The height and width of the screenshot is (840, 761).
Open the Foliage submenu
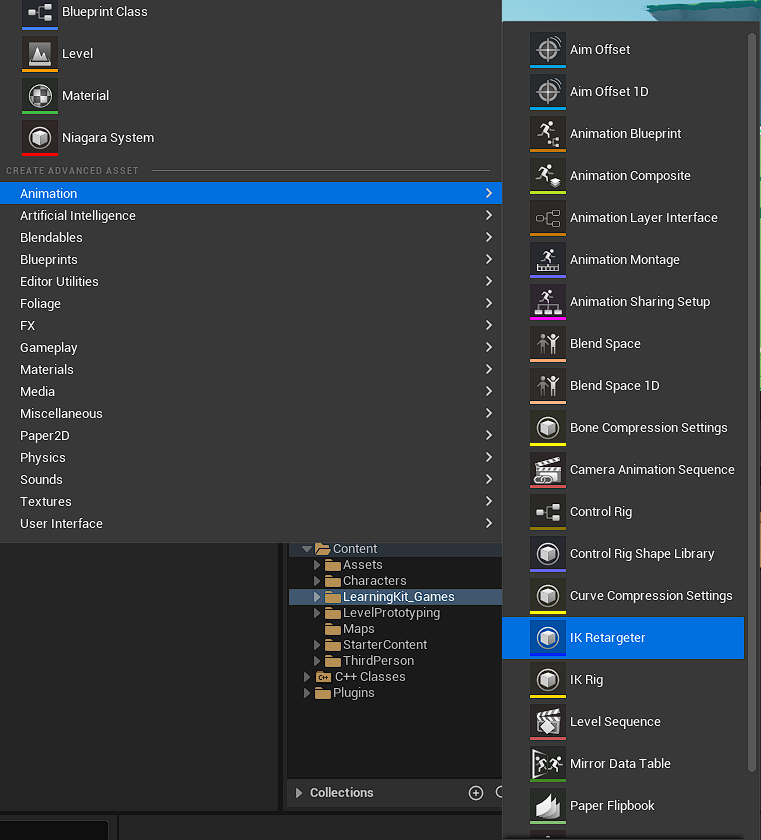point(251,303)
